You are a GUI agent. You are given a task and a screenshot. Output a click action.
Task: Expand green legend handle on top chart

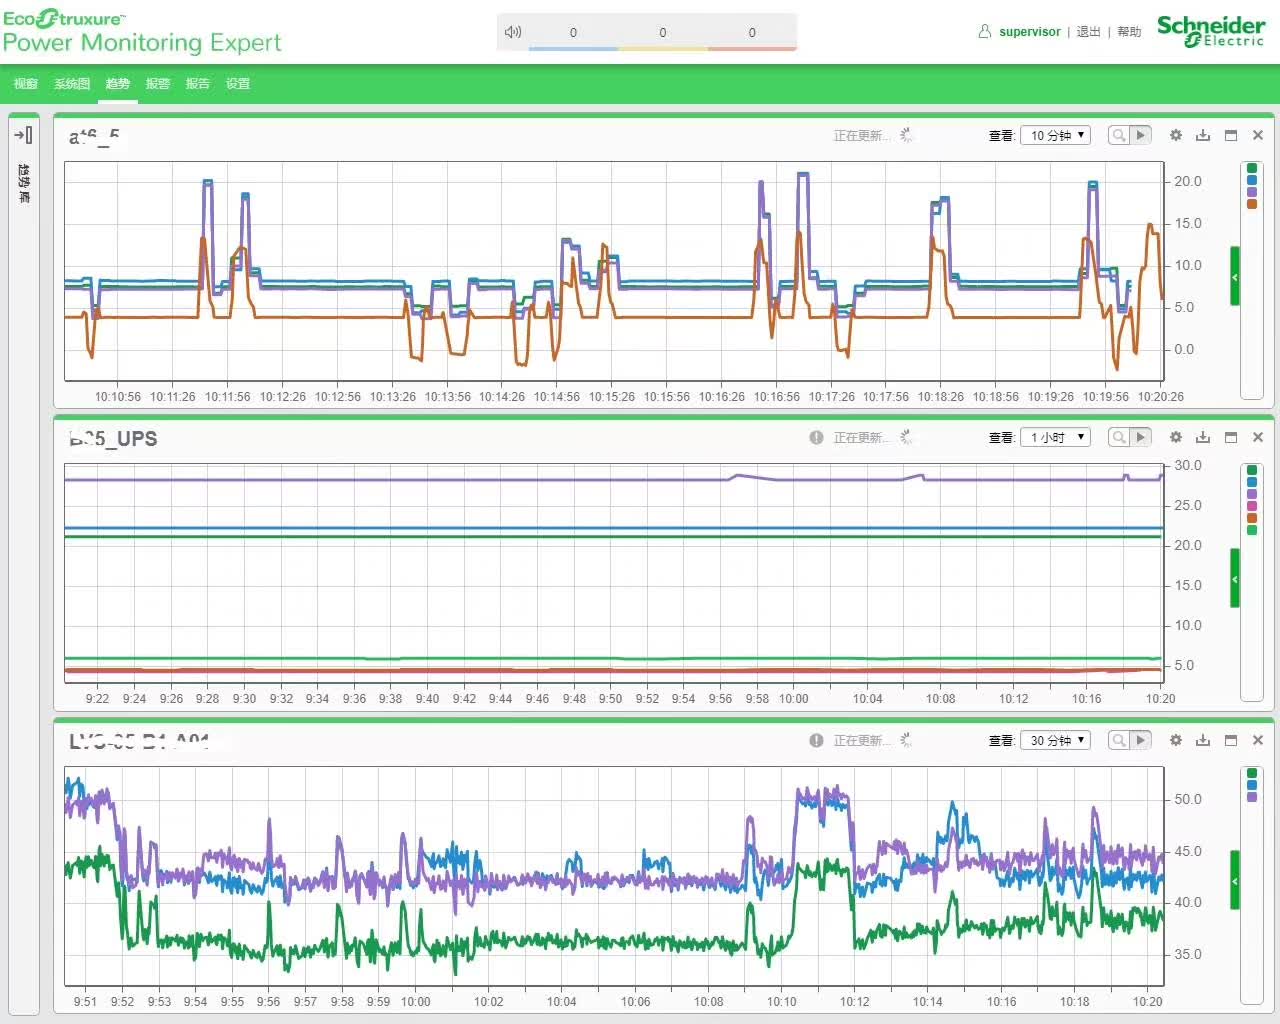tap(1235, 276)
